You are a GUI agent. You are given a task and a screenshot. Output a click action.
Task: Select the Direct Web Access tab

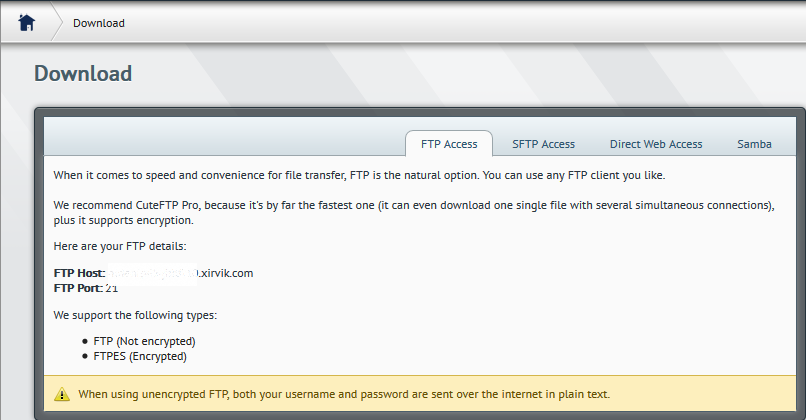point(656,144)
